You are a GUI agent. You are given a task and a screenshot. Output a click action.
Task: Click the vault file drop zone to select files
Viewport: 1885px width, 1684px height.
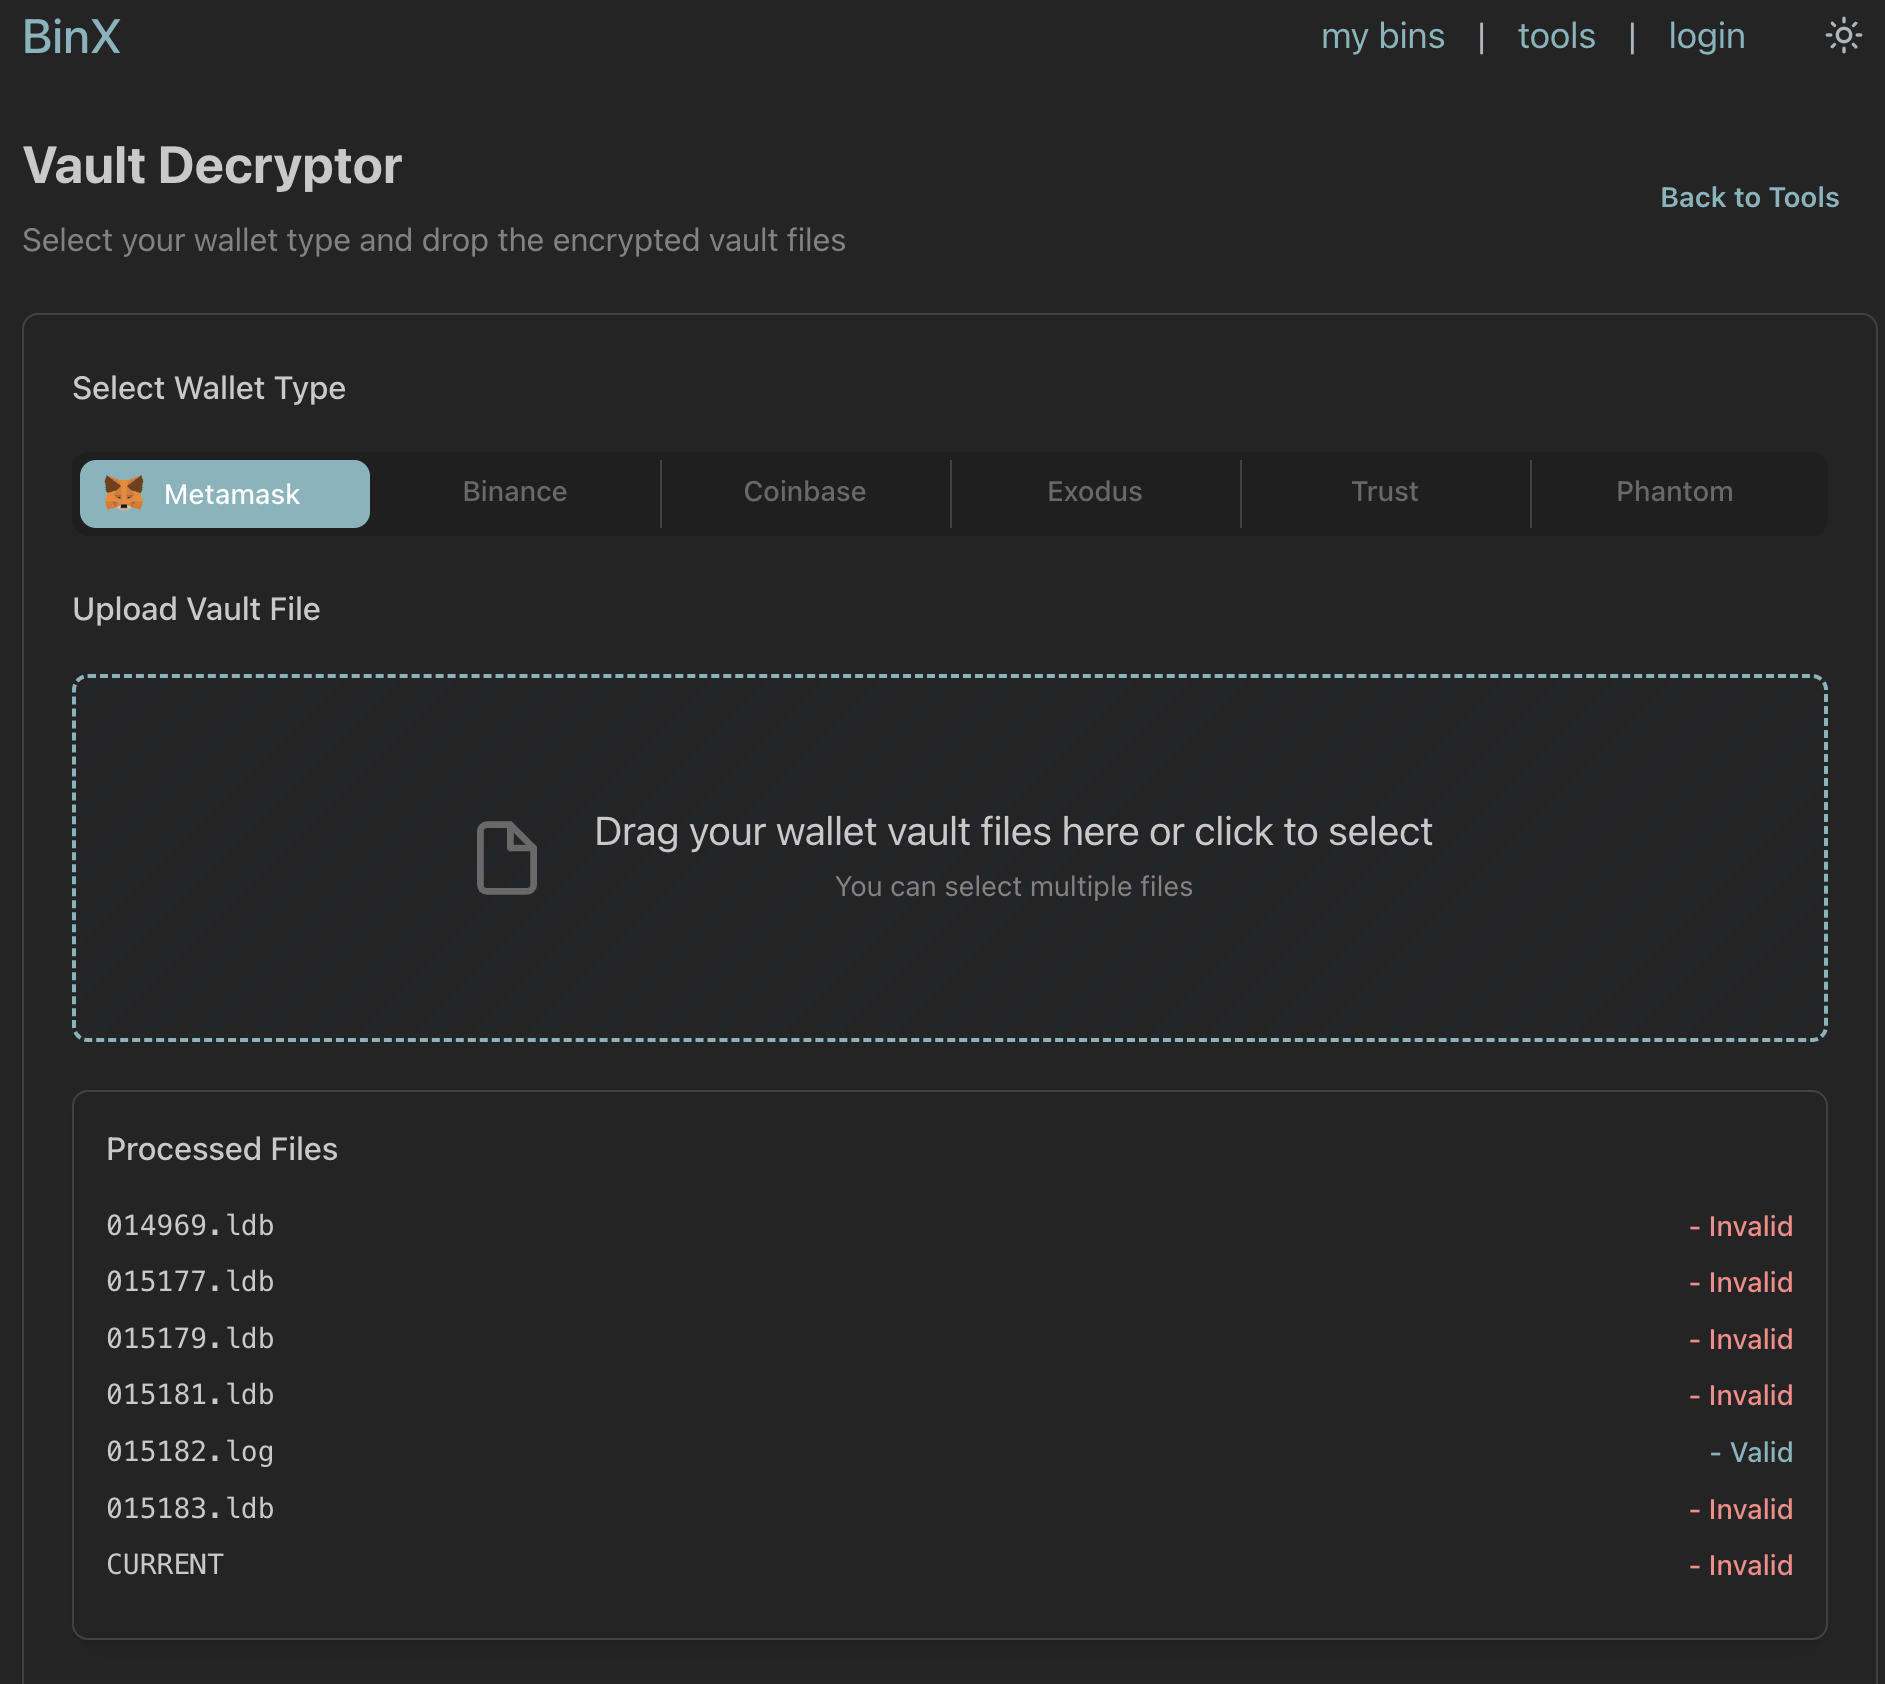tap(950, 858)
